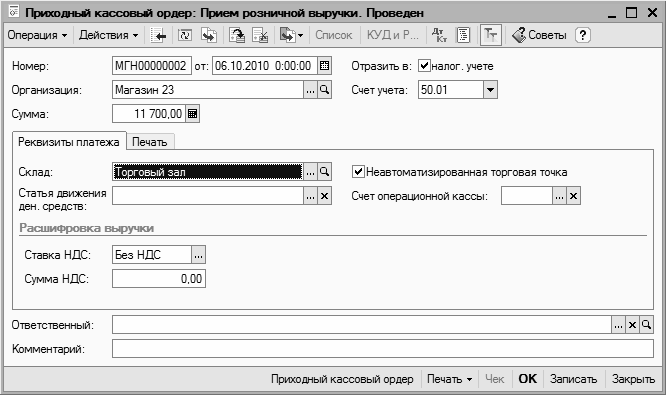Switch to the Печать tab
This screenshot has height=395, width=666.
[x=150, y=142]
